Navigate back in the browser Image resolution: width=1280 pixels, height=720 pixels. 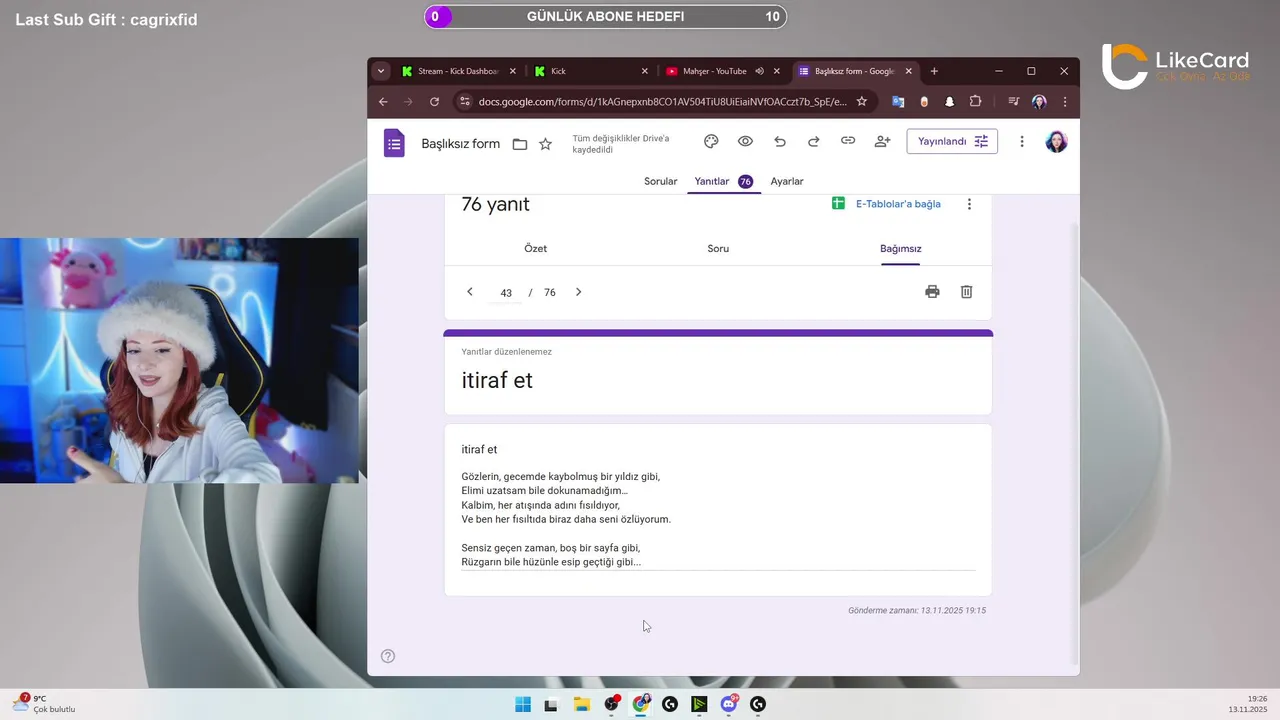(383, 101)
